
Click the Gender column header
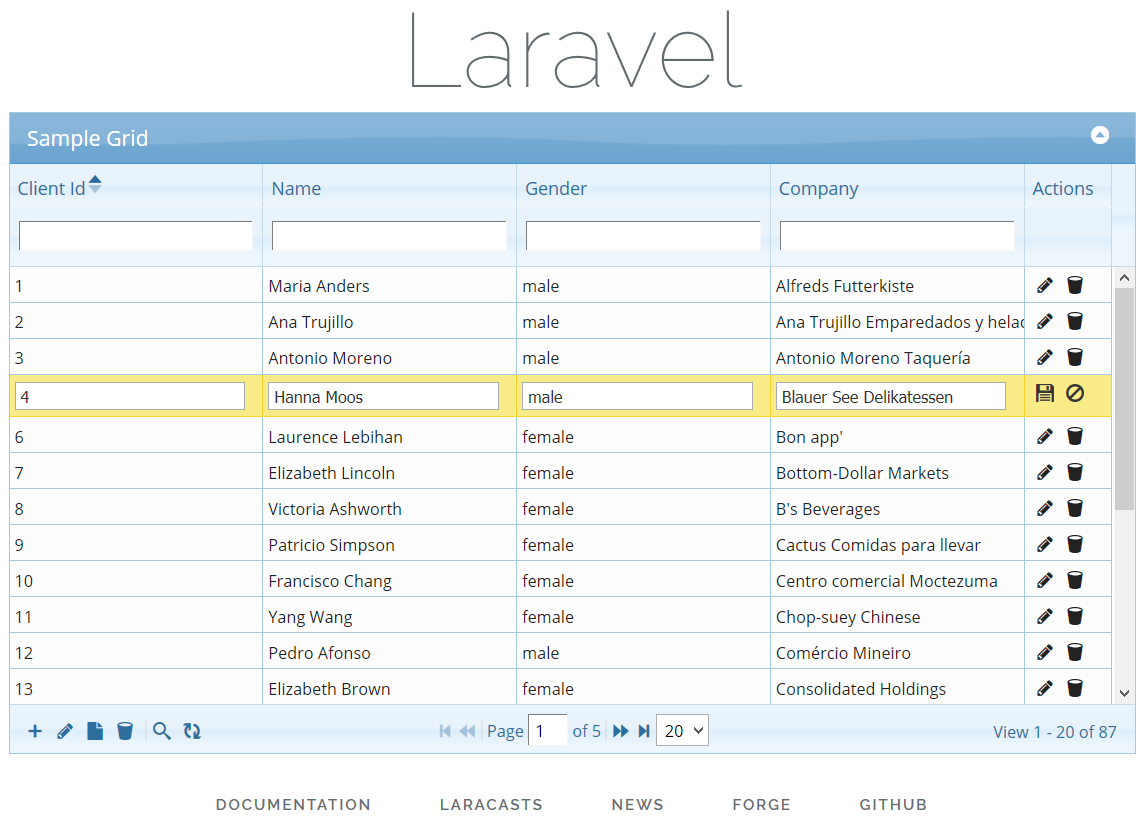556,188
